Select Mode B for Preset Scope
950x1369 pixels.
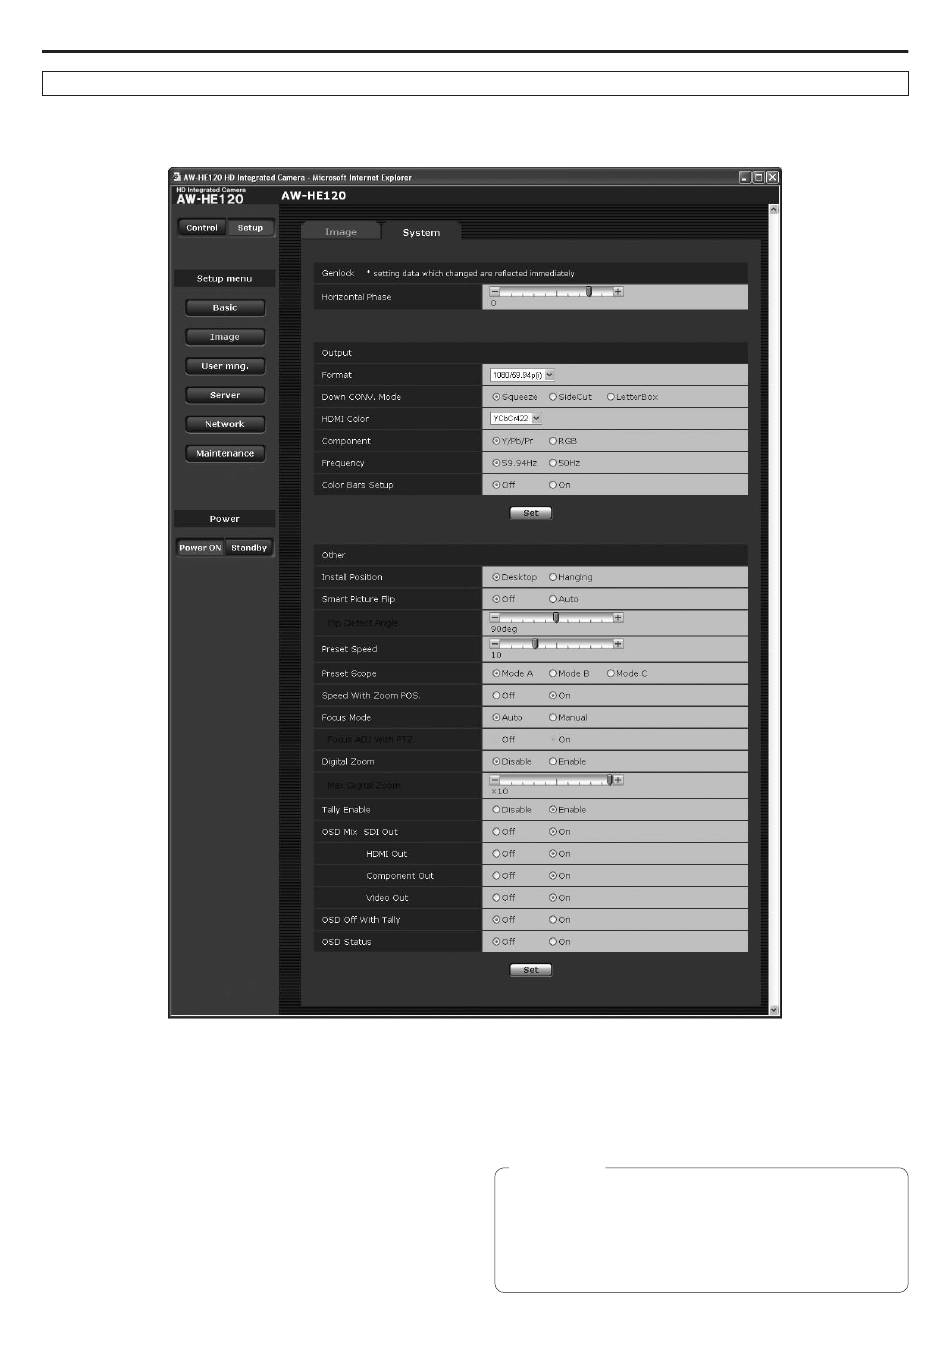pos(553,674)
